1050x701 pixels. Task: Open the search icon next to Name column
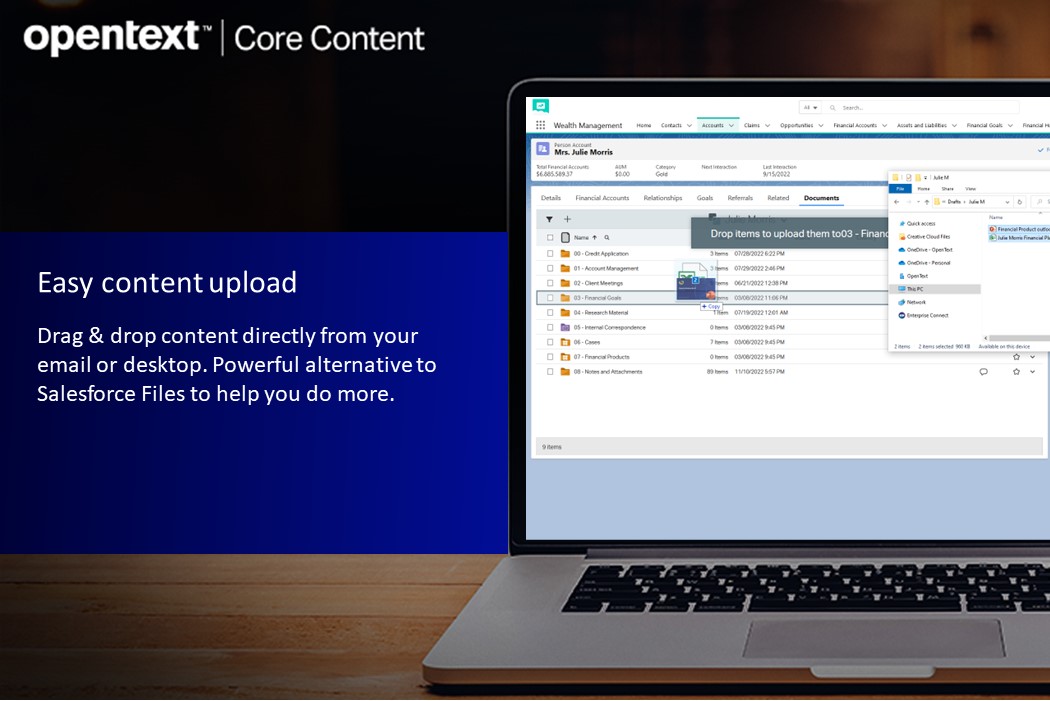pos(607,237)
